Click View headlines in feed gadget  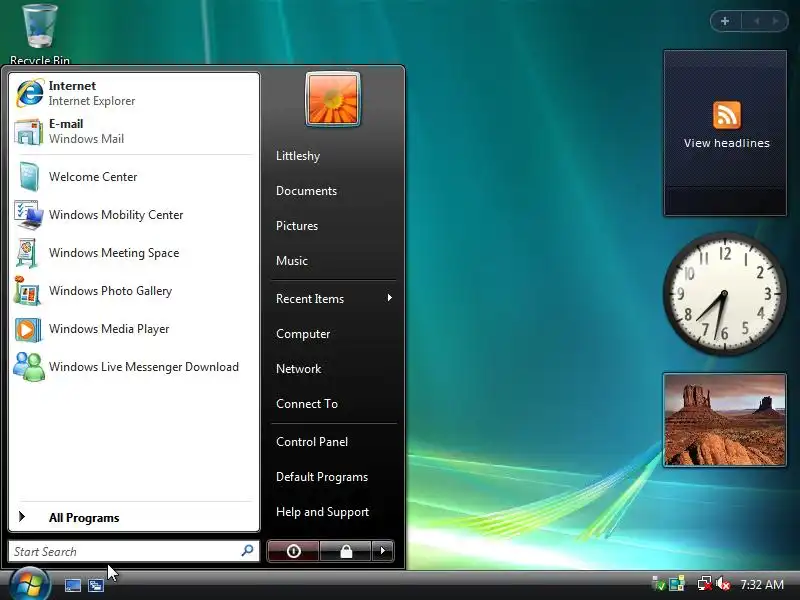727,143
